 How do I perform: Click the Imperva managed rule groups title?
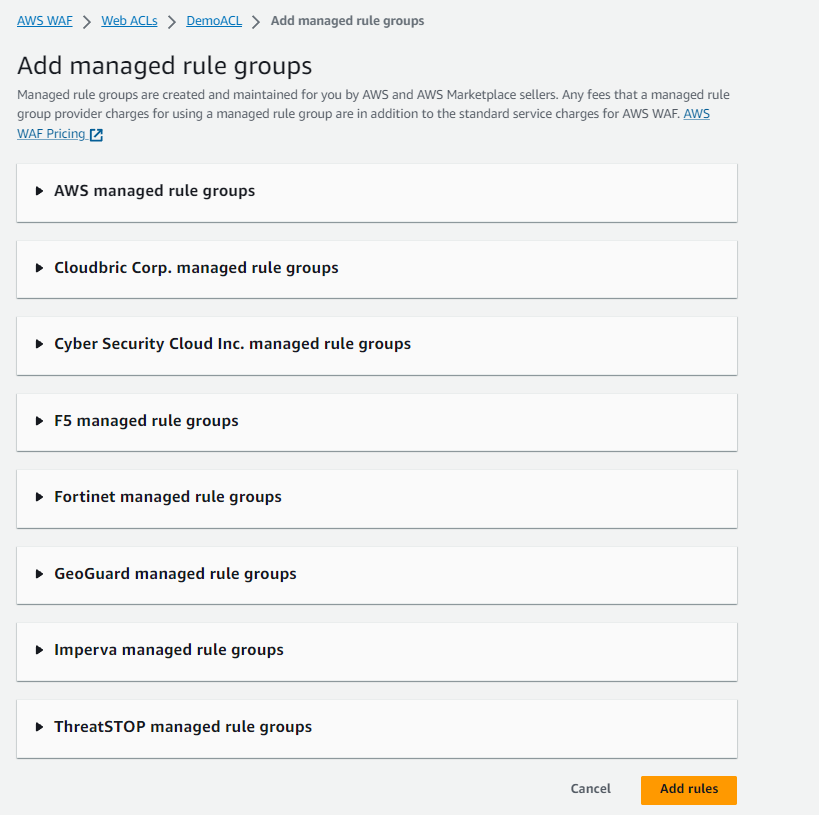[x=169, y=650]
